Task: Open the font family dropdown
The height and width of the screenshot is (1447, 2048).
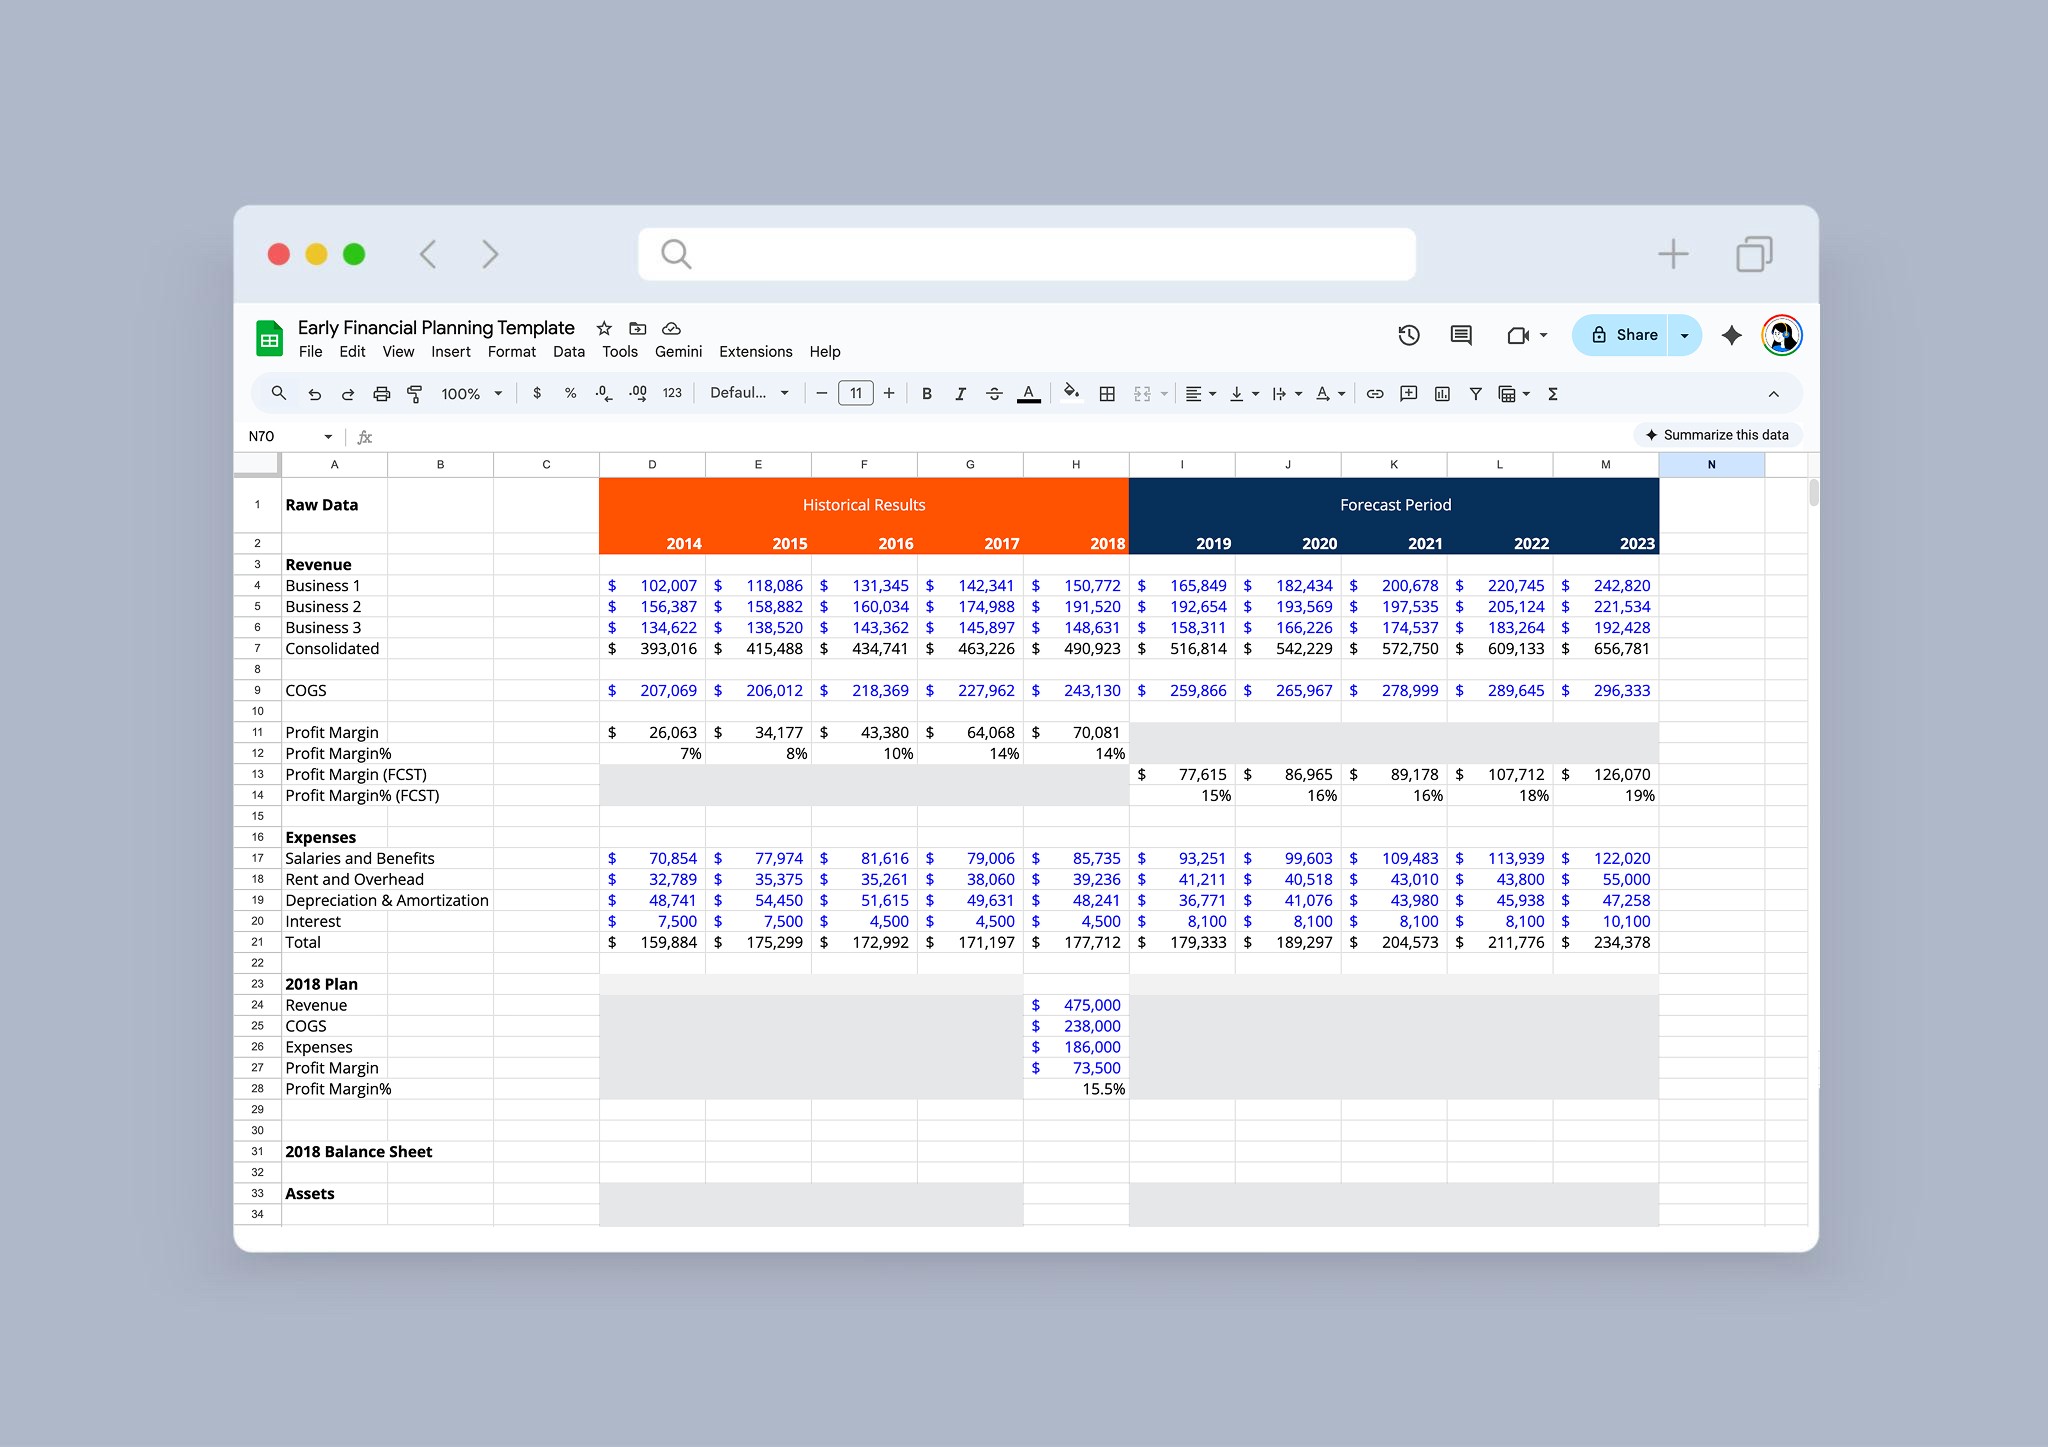Action: click(749, 393)
